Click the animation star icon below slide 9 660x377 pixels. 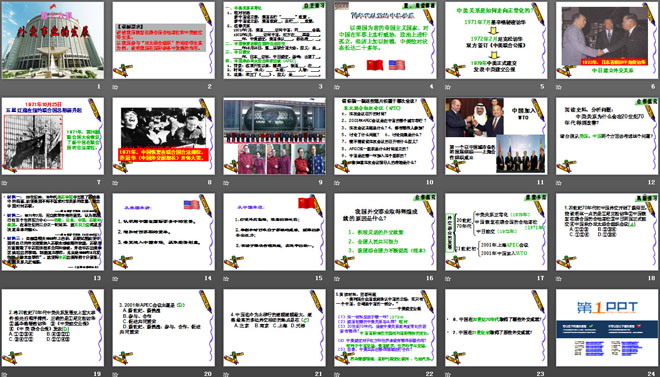(x=226, y=183)
